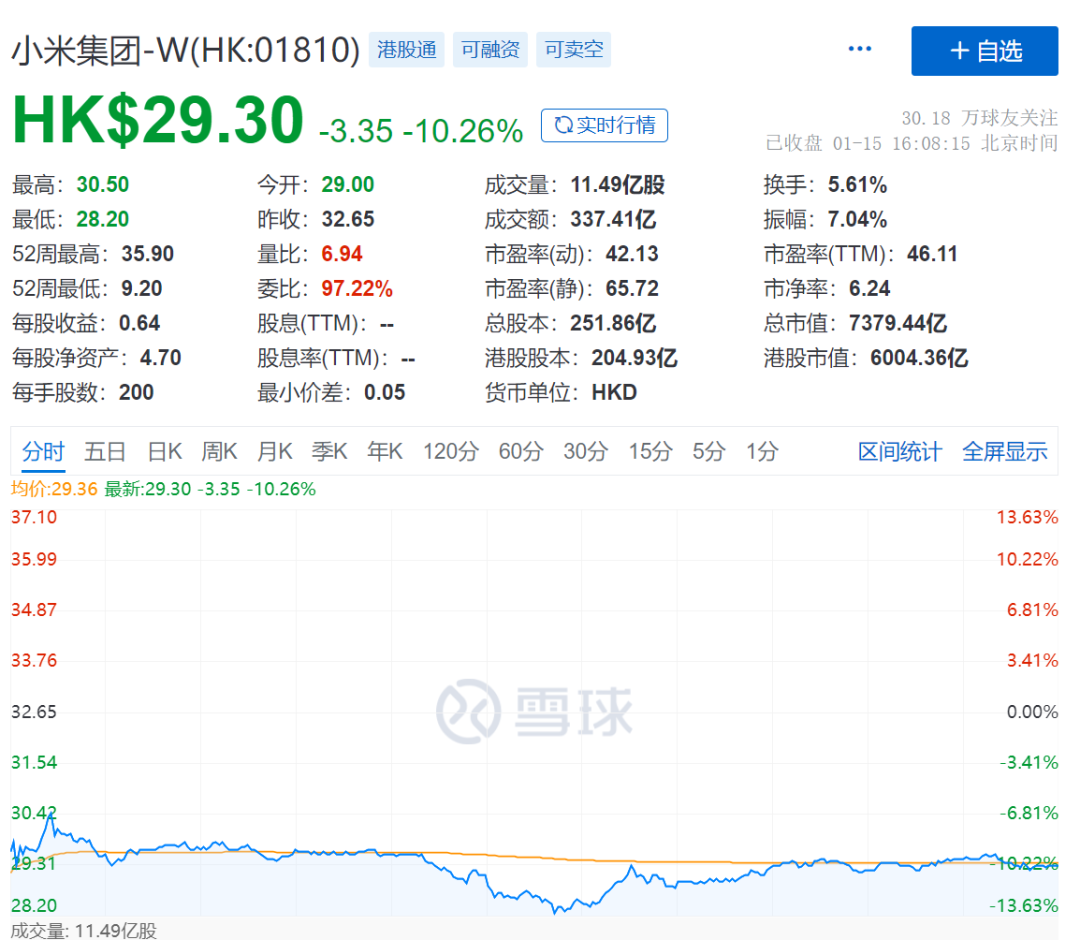Open 区间统计 range statistics link
This screenshot has height=940, width=1080.
tap(900, 452)
